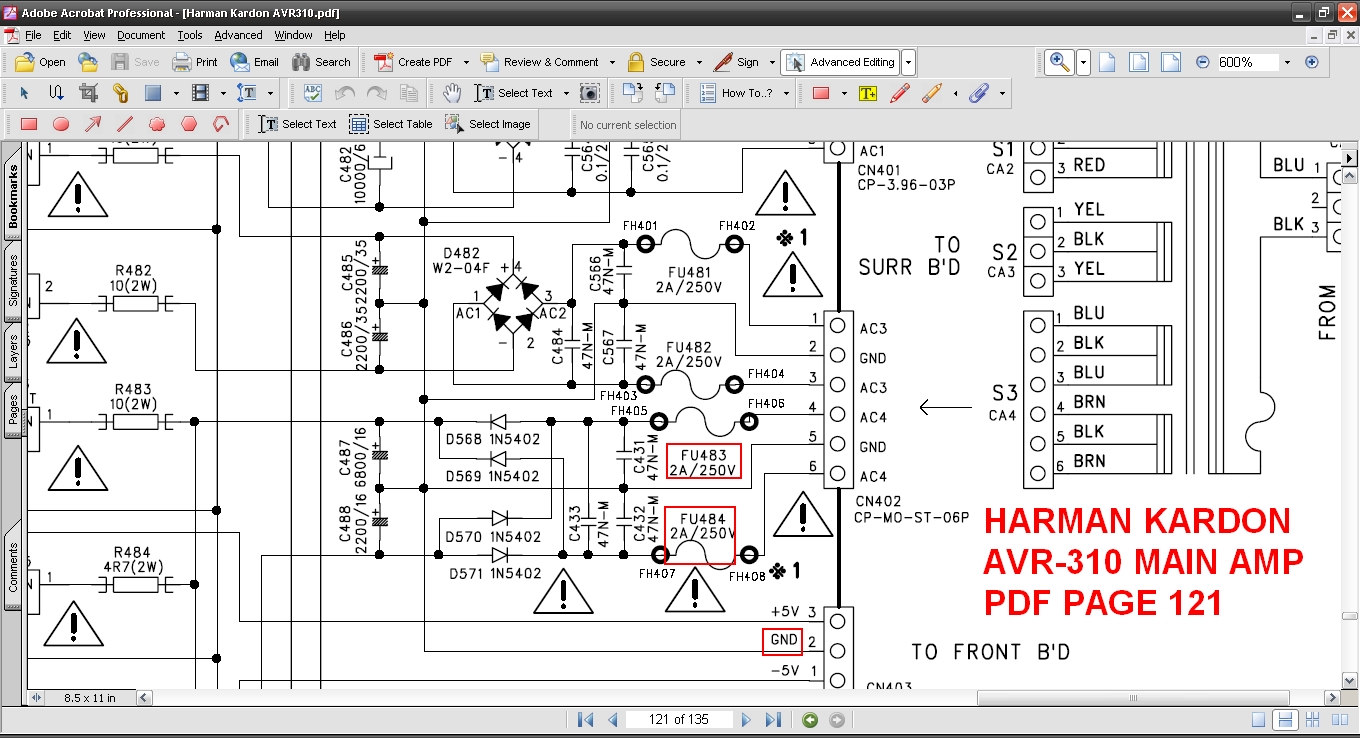The height and width of the screenshot is (738, 1360).
Task: Enable Single Page layout view
Action: pyautogui.click(x=1259, y=720)
